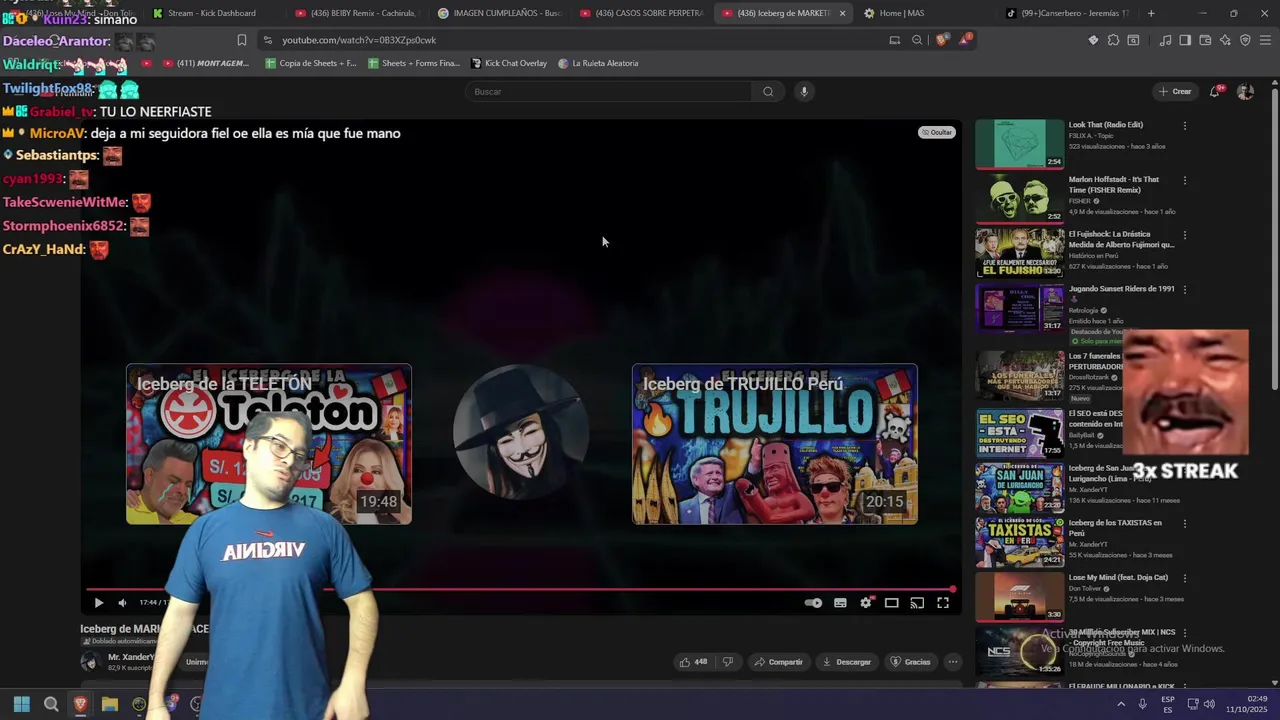Start voice search with the microphone icon
The height and width of the screenshot is (720, 1280).
coord(803,91)
